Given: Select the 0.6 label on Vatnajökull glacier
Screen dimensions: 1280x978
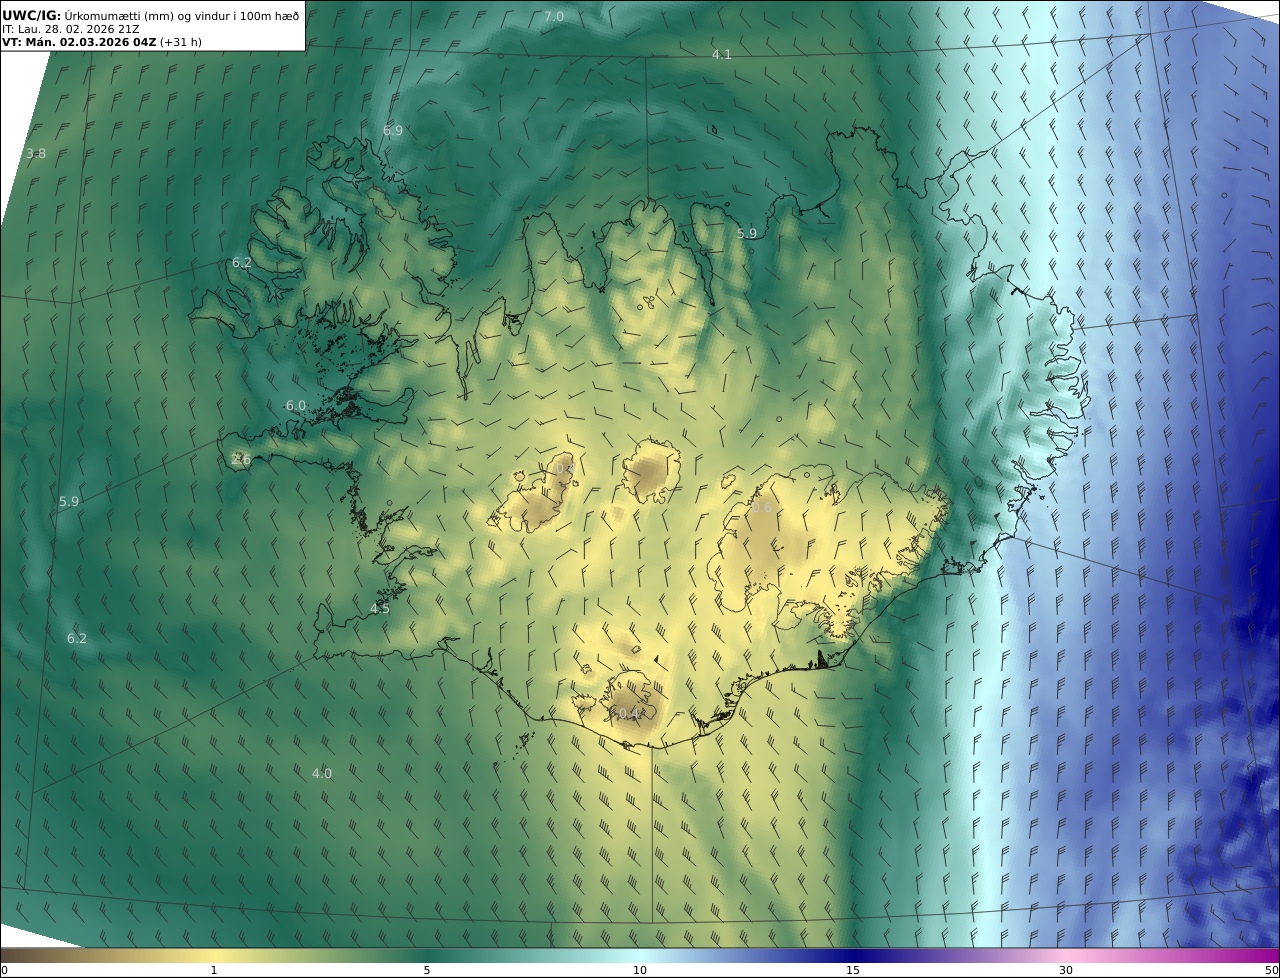Looking at the screenshot, I should point(762,508).
